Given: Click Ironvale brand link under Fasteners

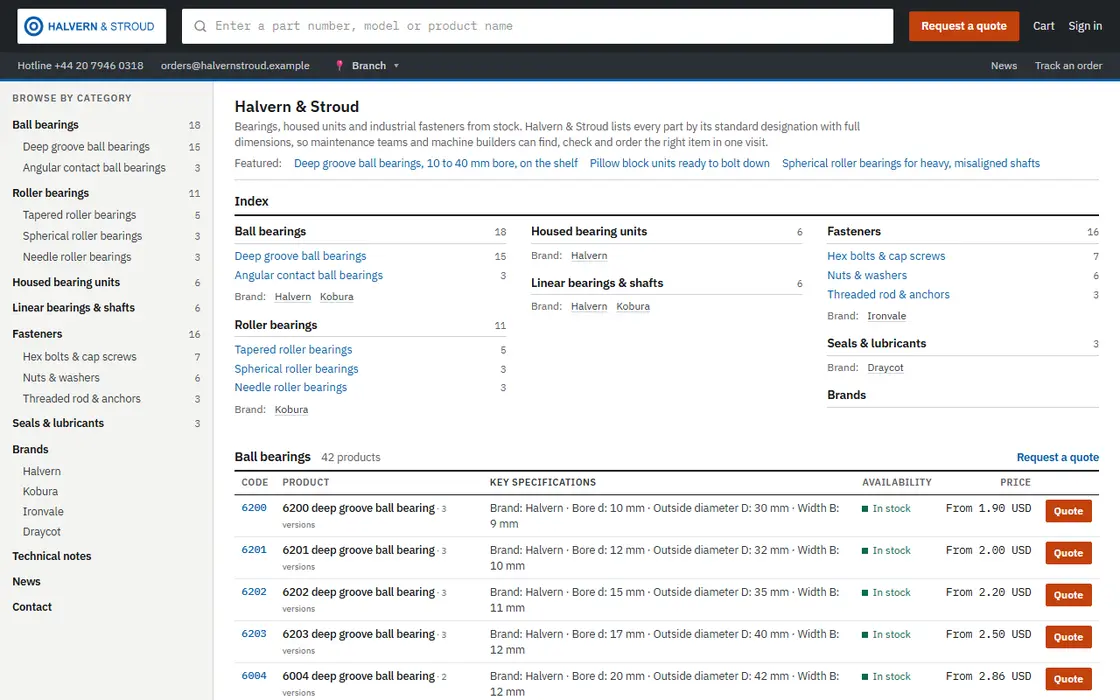Looking at the screenshot, I should 886,316.
